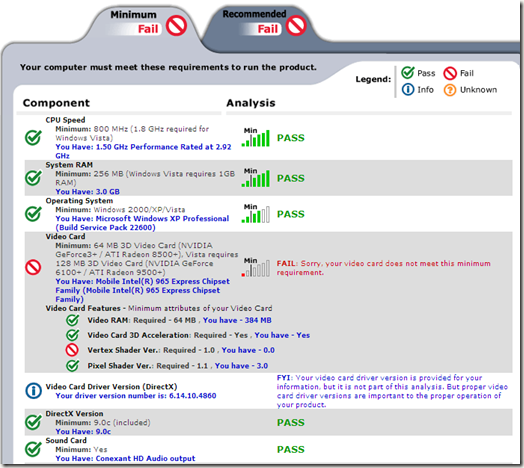Click the Video Card fail icon
Image resolution: width=524 pixels, height=468 pixels.
tap(33, 267)
